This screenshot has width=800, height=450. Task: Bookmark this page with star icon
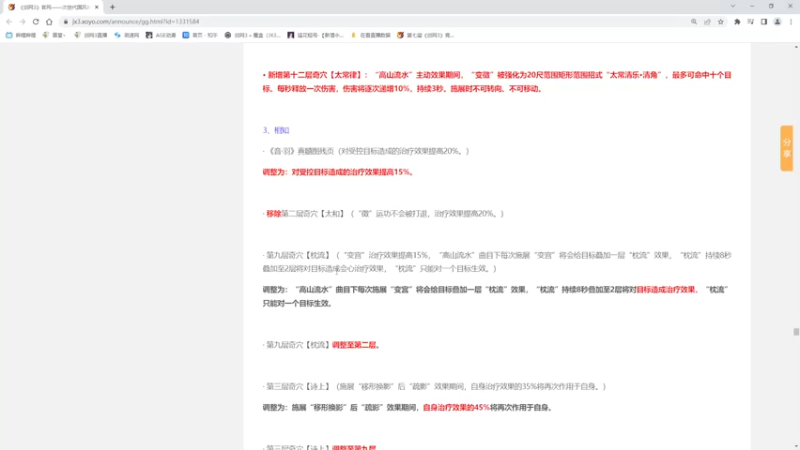click(720, 21)
